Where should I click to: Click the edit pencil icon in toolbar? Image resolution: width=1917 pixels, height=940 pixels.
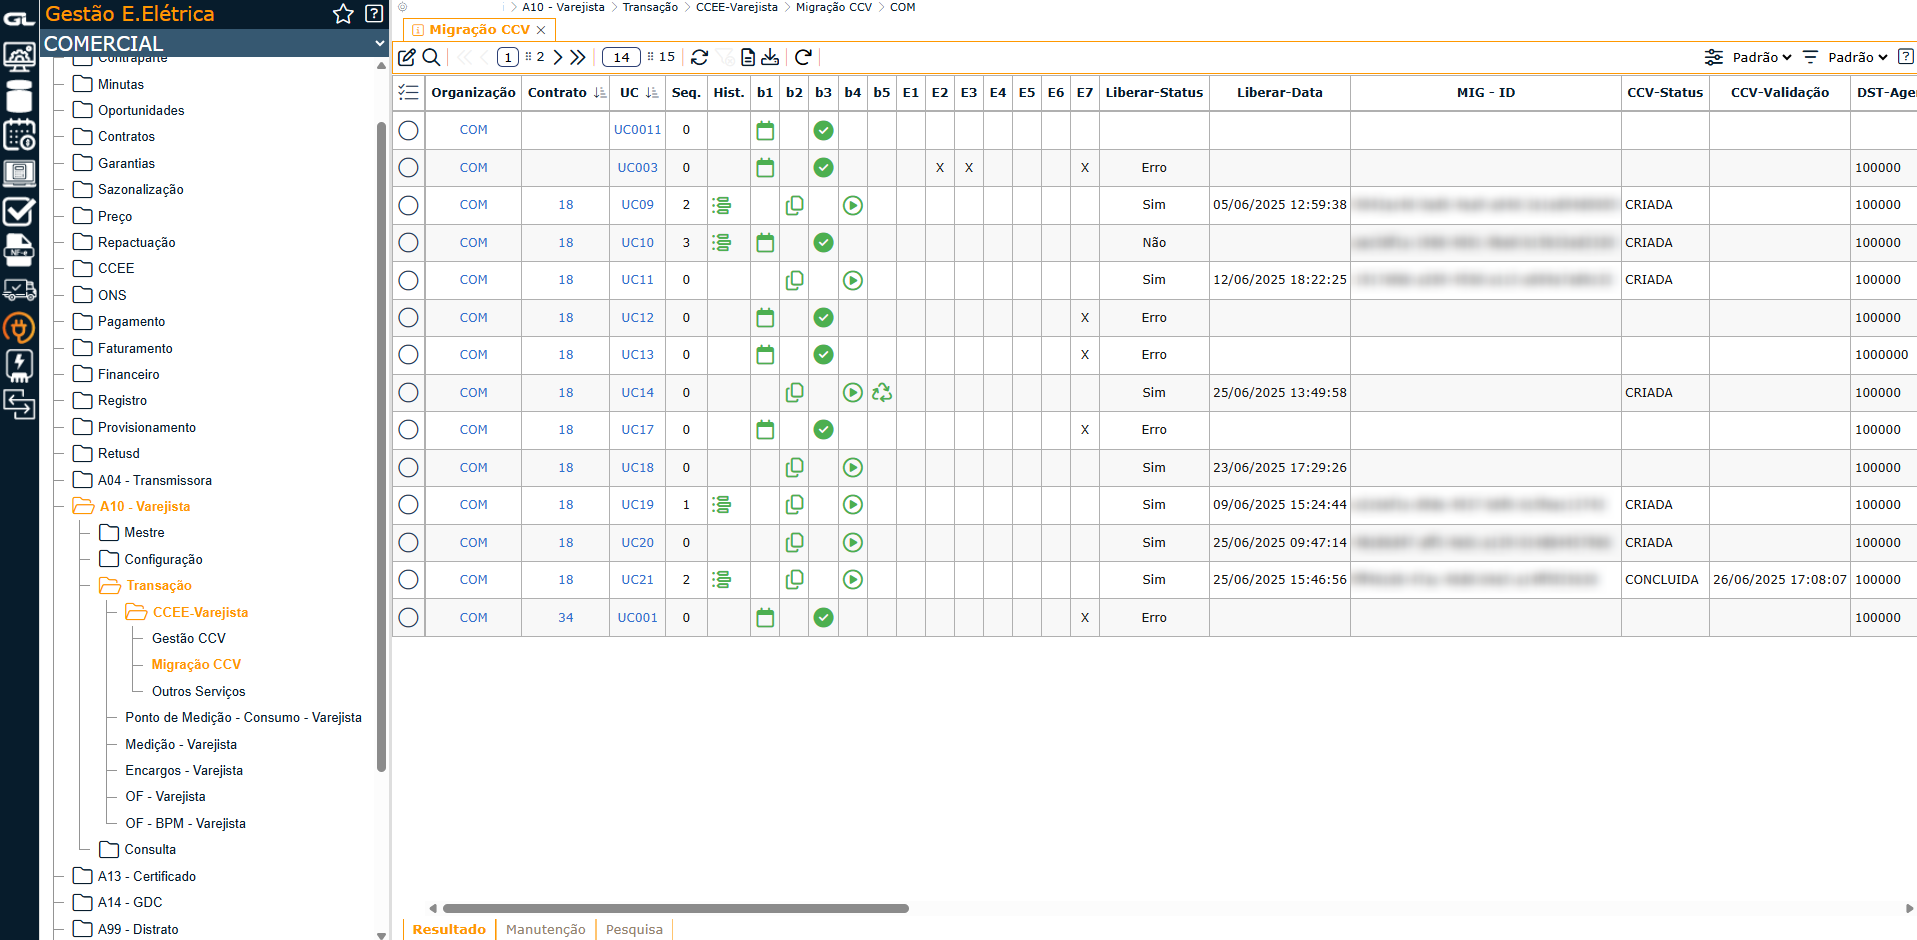tap(407, 57)
